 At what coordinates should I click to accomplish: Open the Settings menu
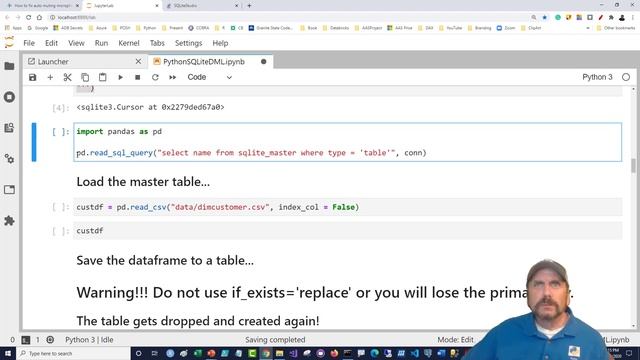coord(189,43)
